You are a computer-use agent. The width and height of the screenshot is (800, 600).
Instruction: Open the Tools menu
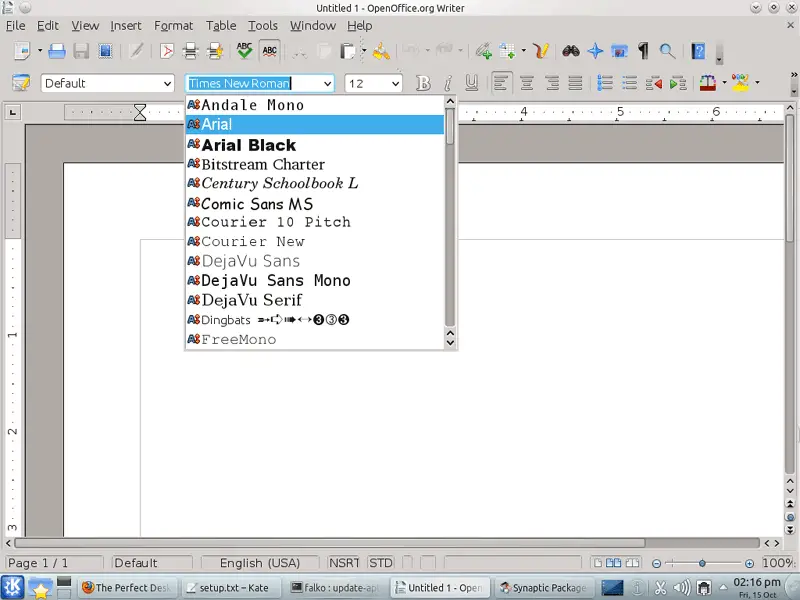(x=263, y=26)
